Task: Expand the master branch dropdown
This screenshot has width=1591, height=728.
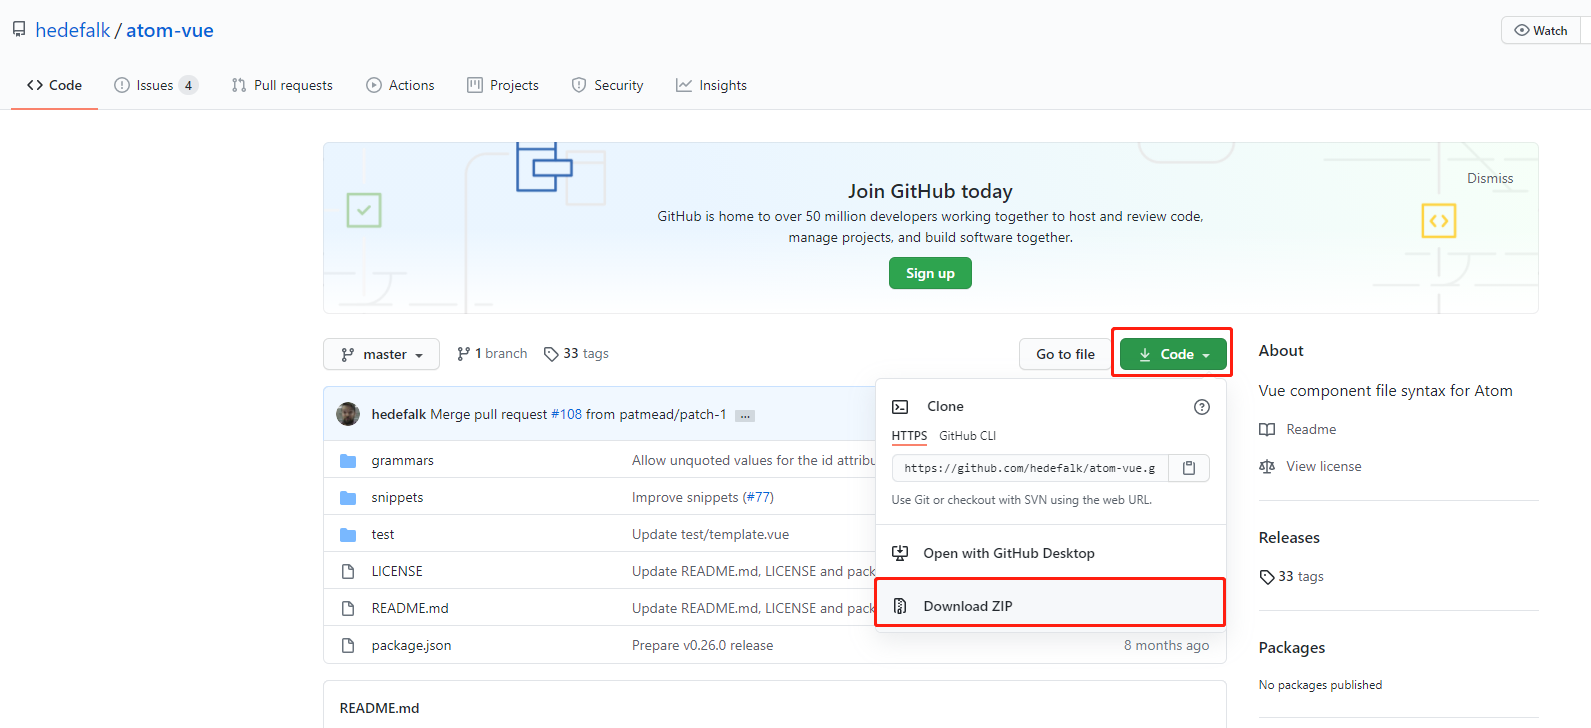Action: pos(381,354)
